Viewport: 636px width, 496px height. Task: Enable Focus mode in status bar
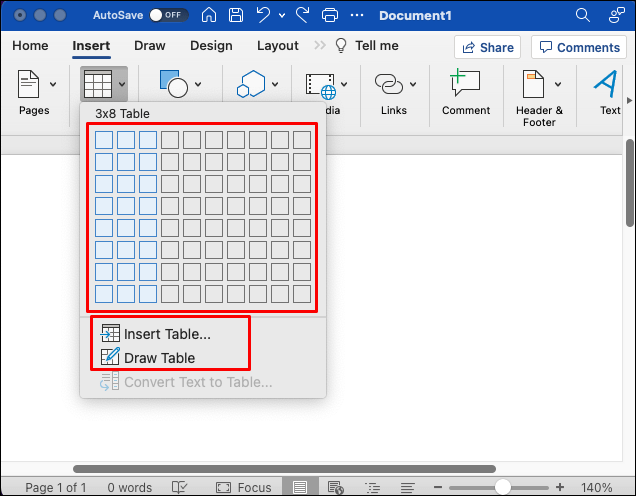point(243,487)
